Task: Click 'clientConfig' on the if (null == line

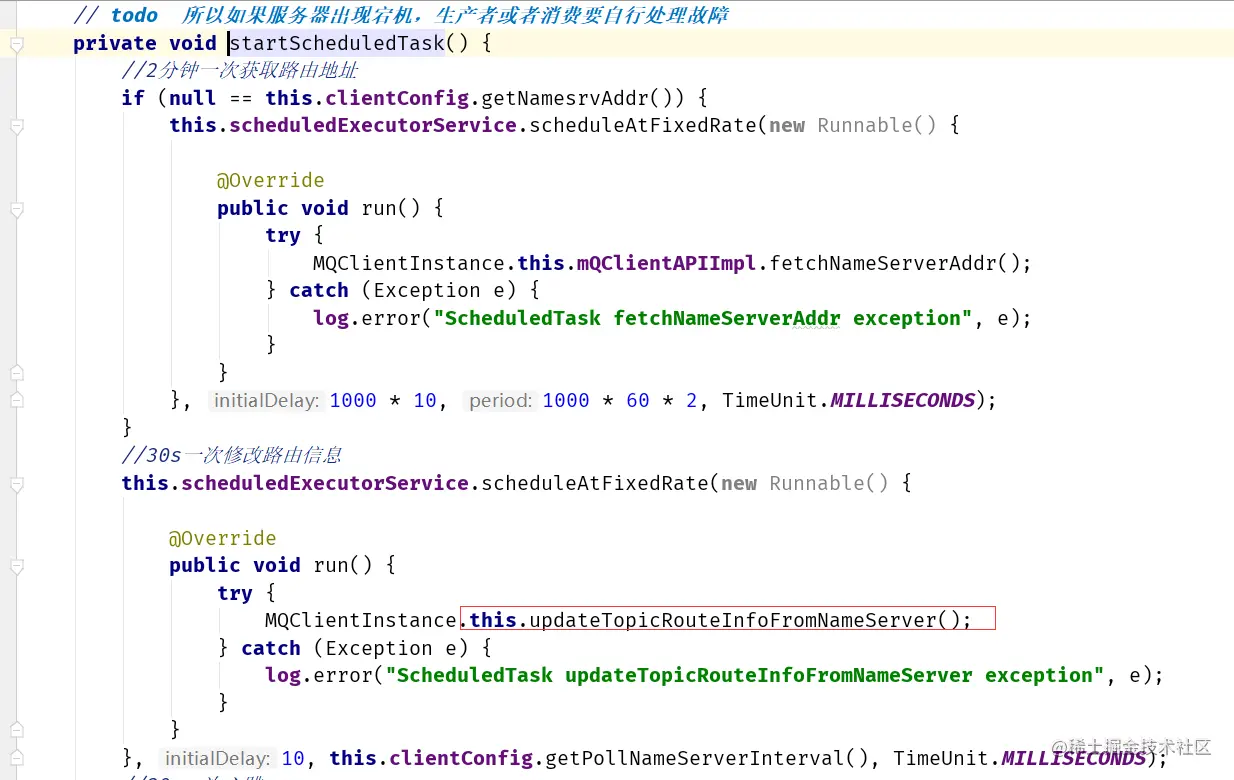Action: [x=397, y=98]
